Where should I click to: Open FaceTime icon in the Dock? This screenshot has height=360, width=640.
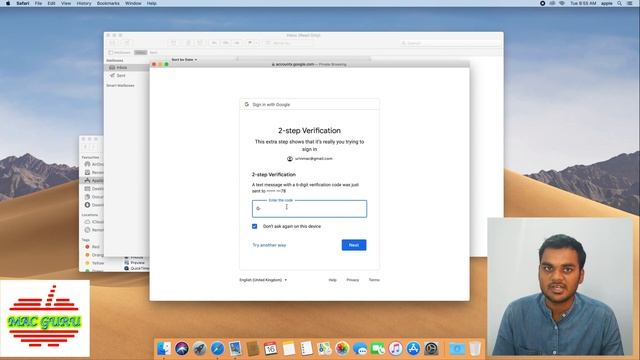(378, 348)
